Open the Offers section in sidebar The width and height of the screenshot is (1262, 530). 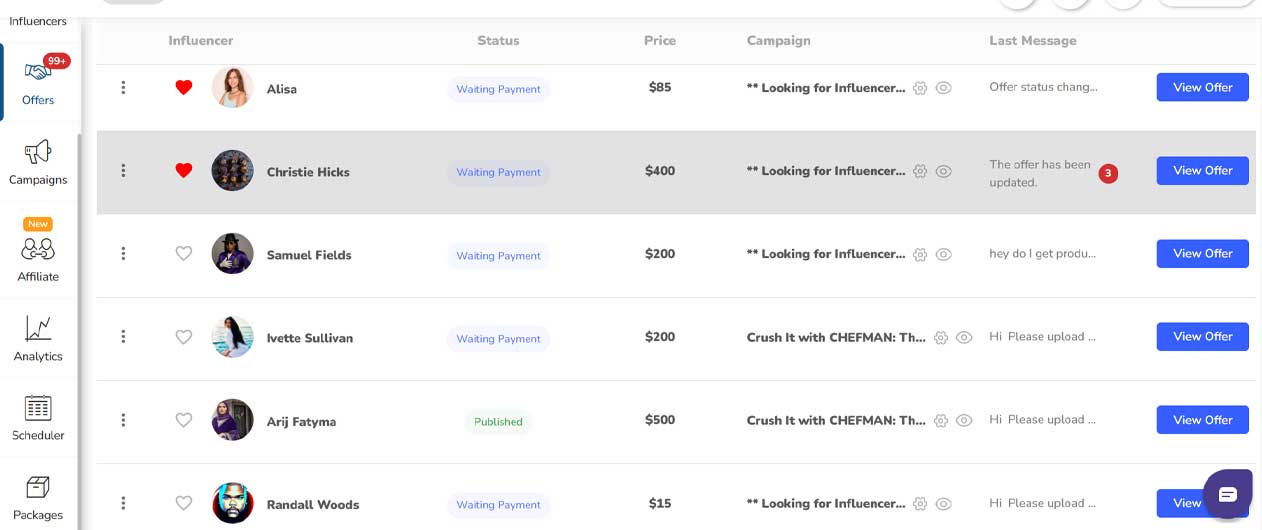point(38,82)
